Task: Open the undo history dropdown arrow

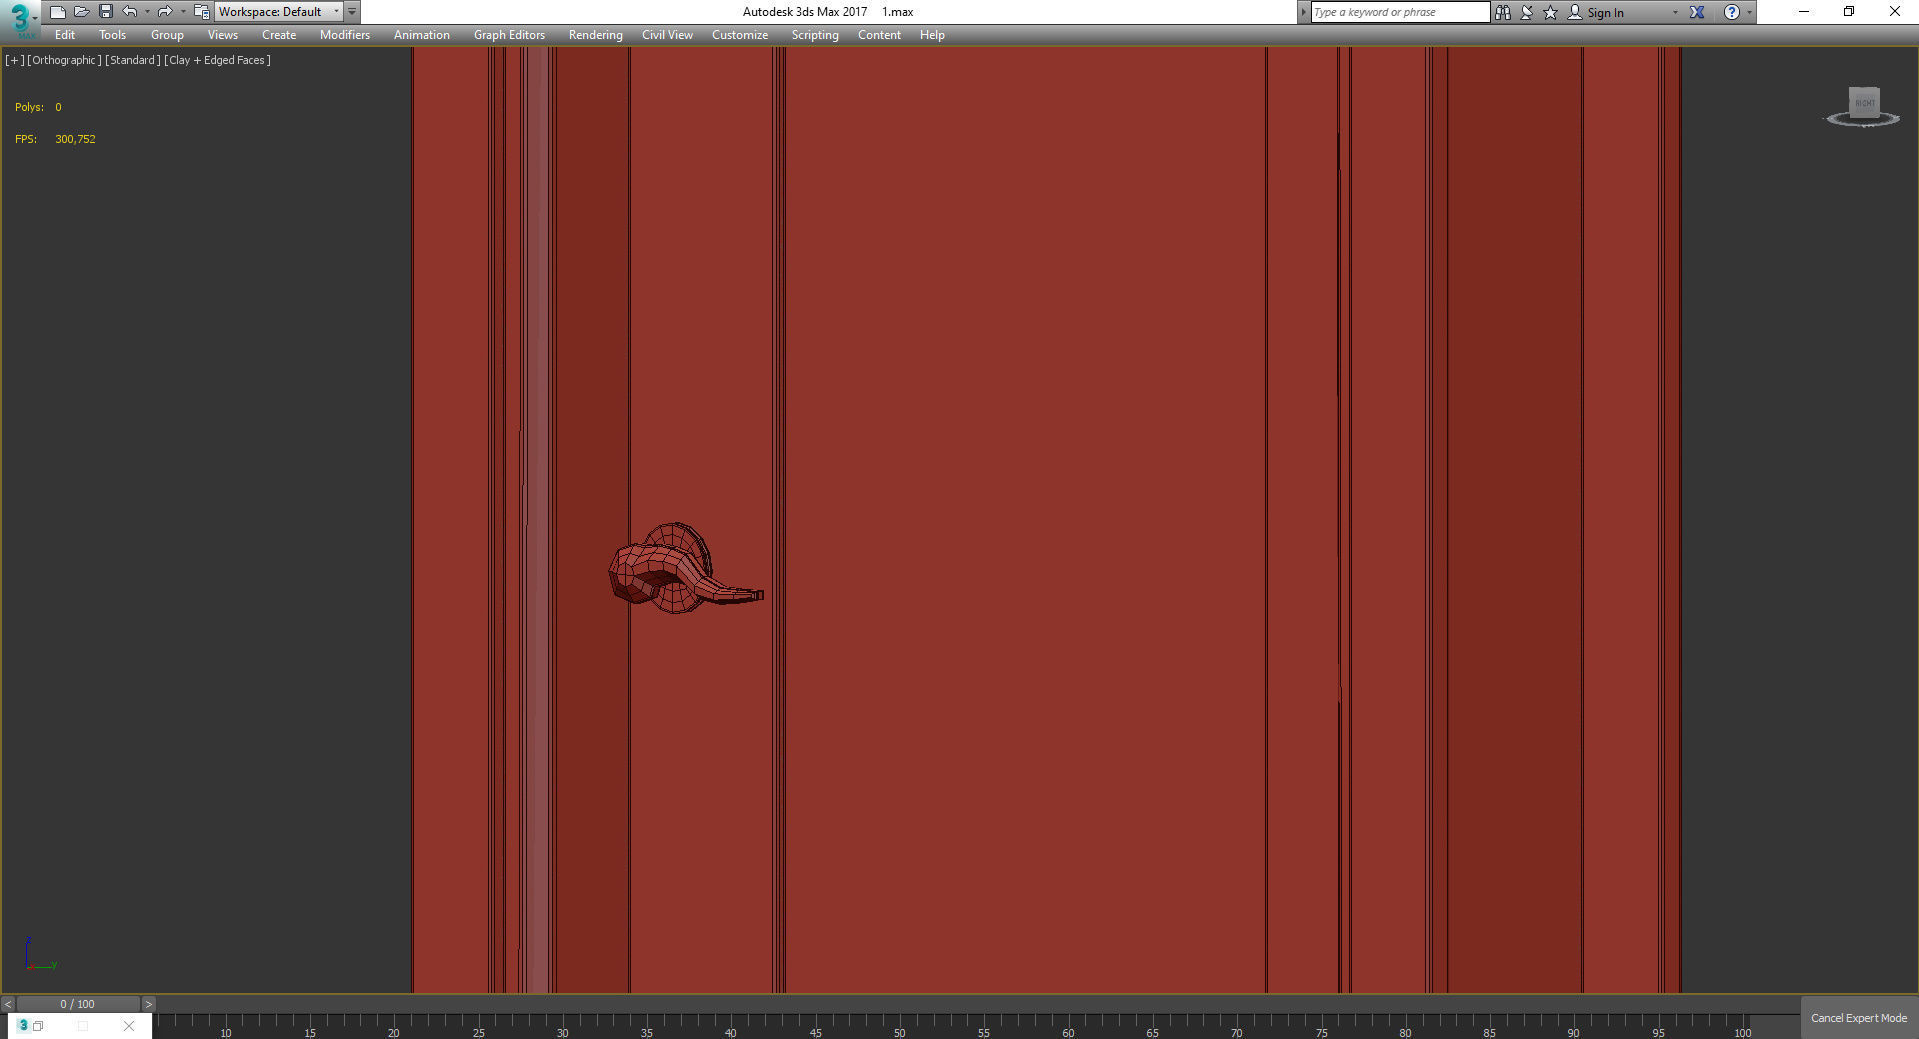Action: [x=147, y=12]
